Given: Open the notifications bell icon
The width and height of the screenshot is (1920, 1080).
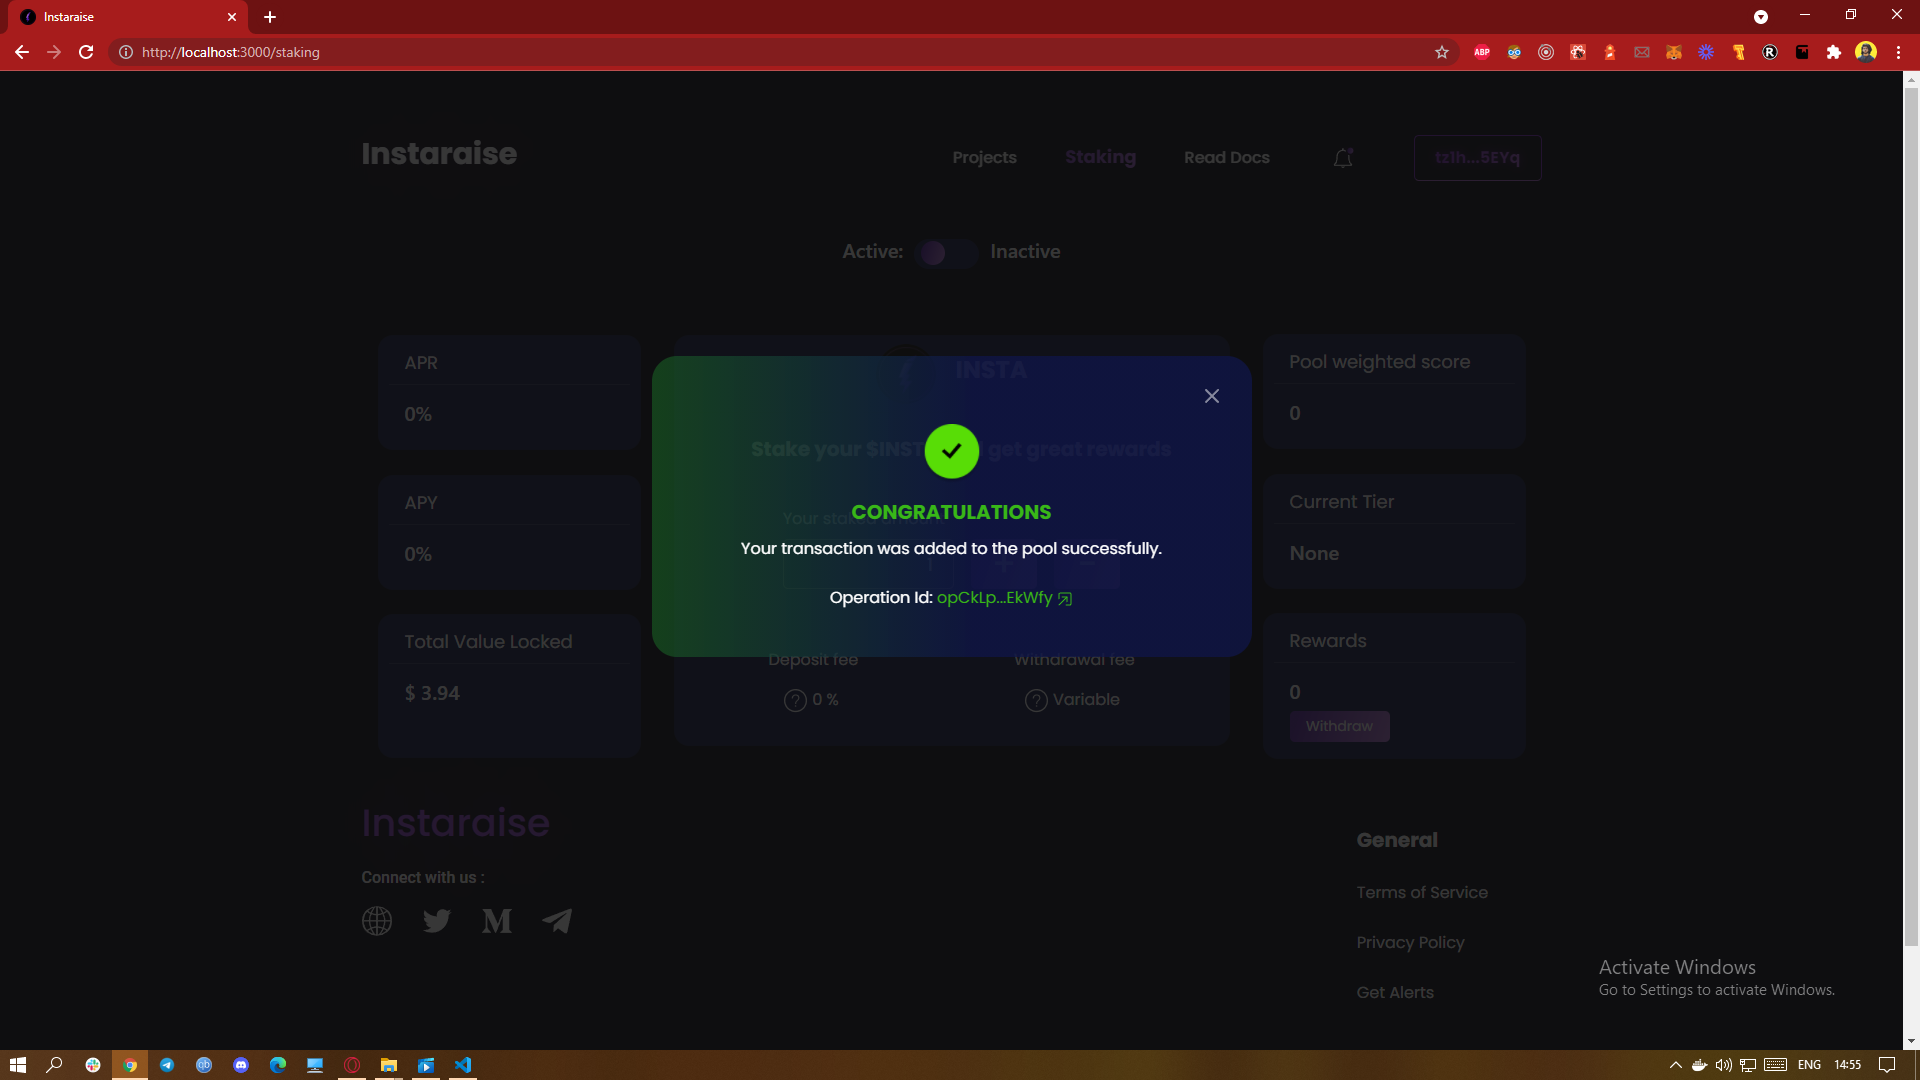Looking at the screenshot, I should coord(1343,158).
